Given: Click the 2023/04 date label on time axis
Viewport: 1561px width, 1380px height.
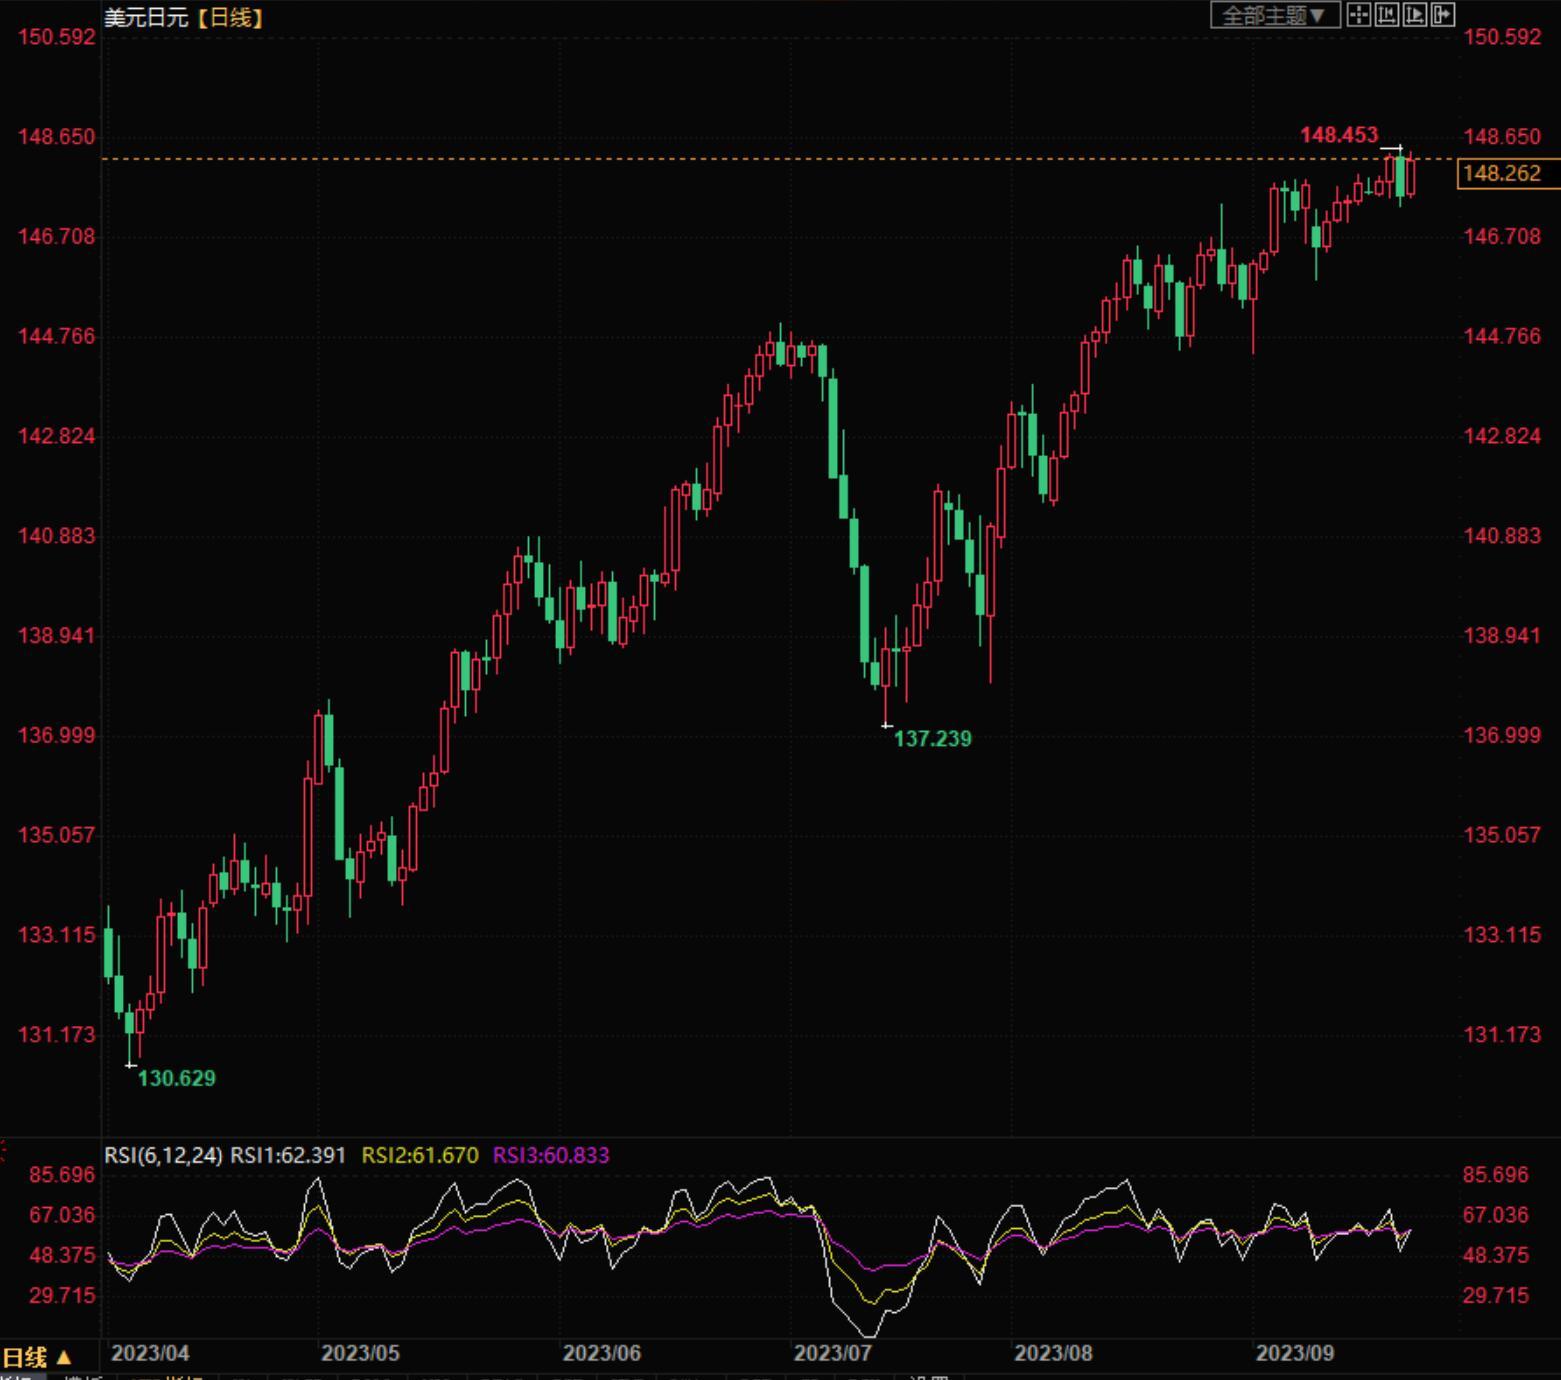Looking at the screenshot, I should tap(150, 1353).
